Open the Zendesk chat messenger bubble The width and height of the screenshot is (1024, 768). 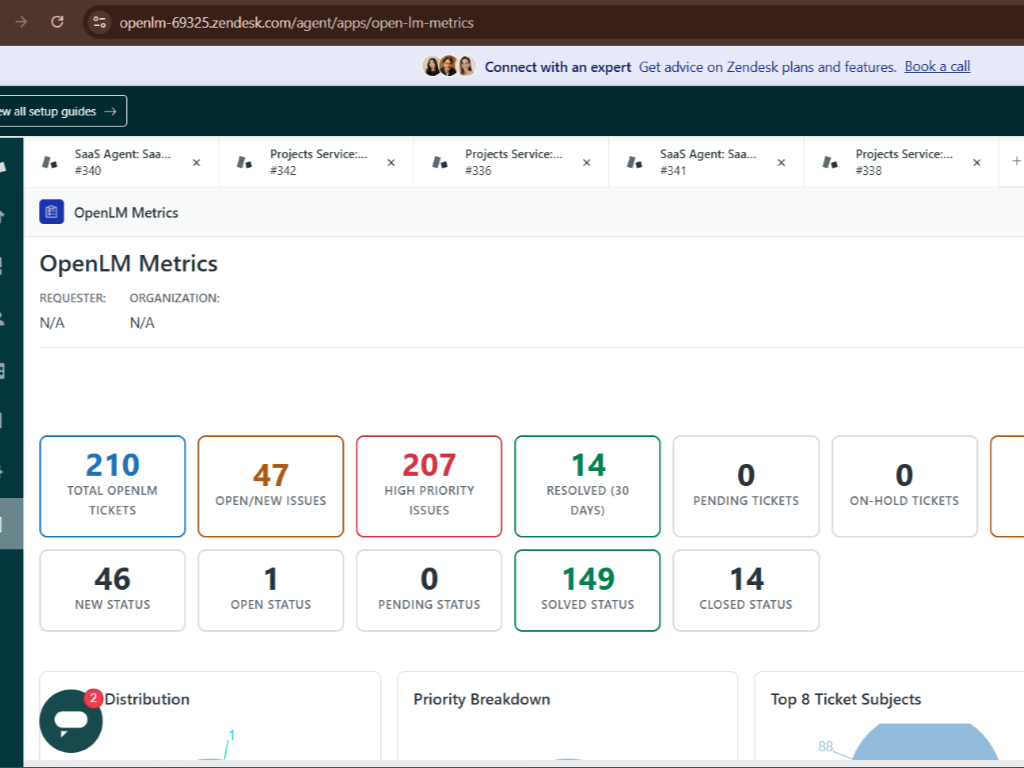pyautogui.click(x=70, y=720)
